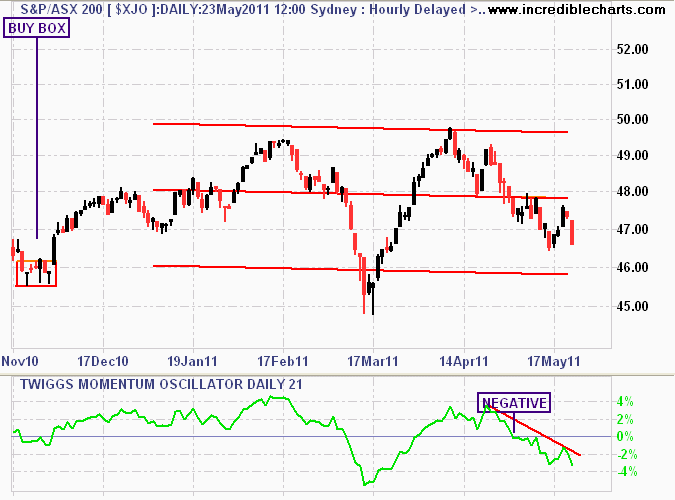The width and height of the screenshot is (675, 500).
Task: Select the 17Dec10 date axis label
Action: click(x=103, y=361)
